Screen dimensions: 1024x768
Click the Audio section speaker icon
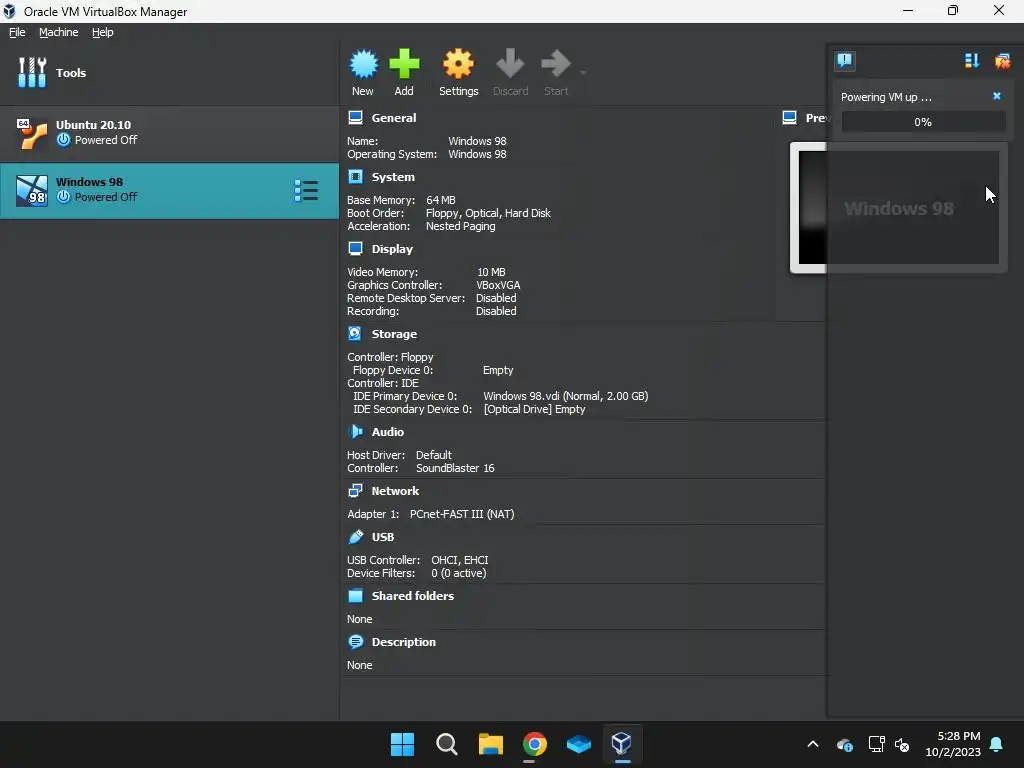355,432
